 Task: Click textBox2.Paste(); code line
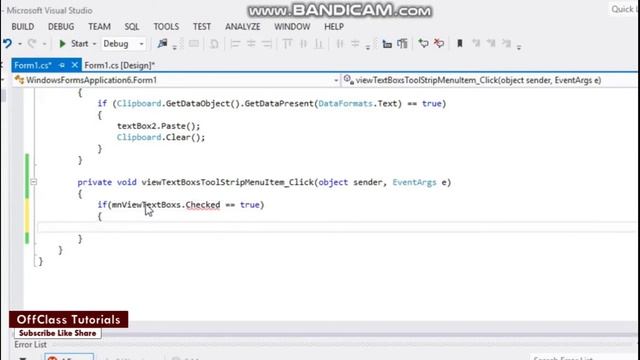coord(159,126)
